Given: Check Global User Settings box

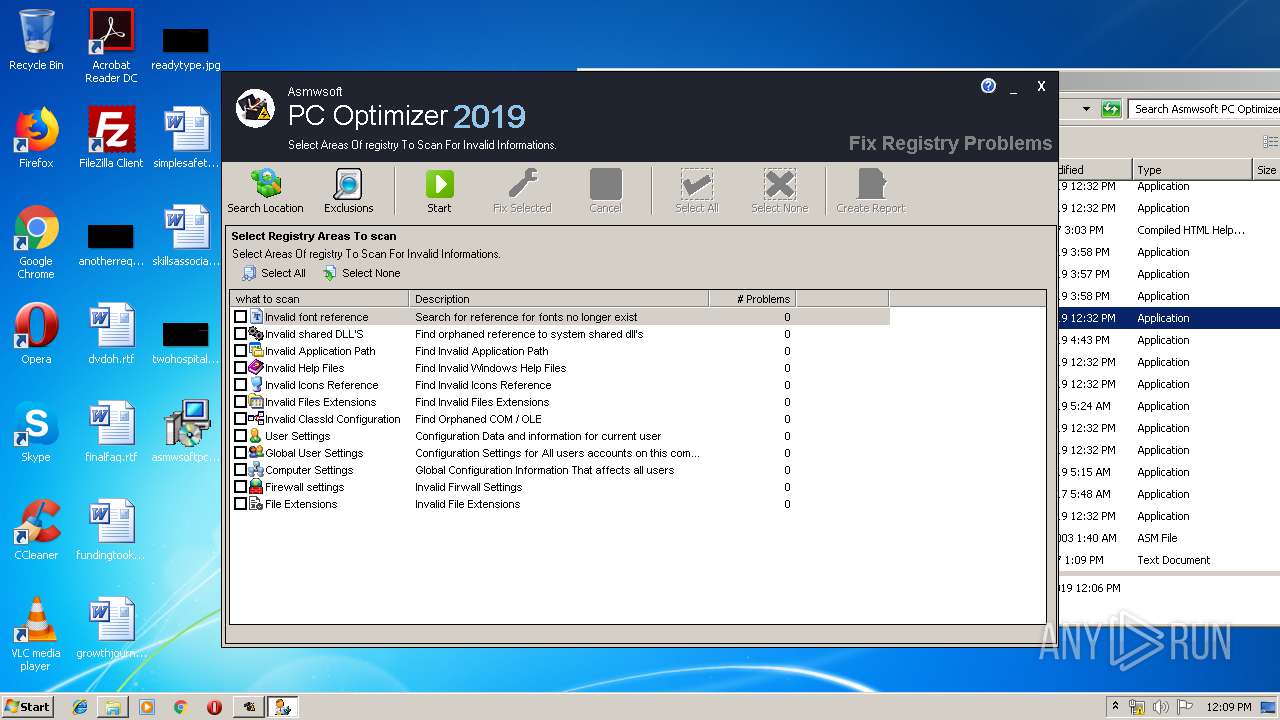Looking at the screenshot, I should (240, 453).
